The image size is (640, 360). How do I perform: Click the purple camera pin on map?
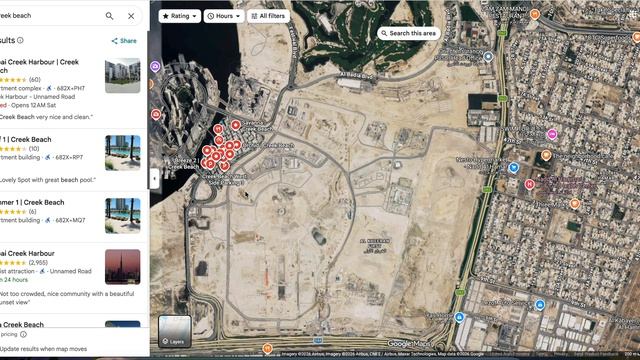[x=155, y=67]
